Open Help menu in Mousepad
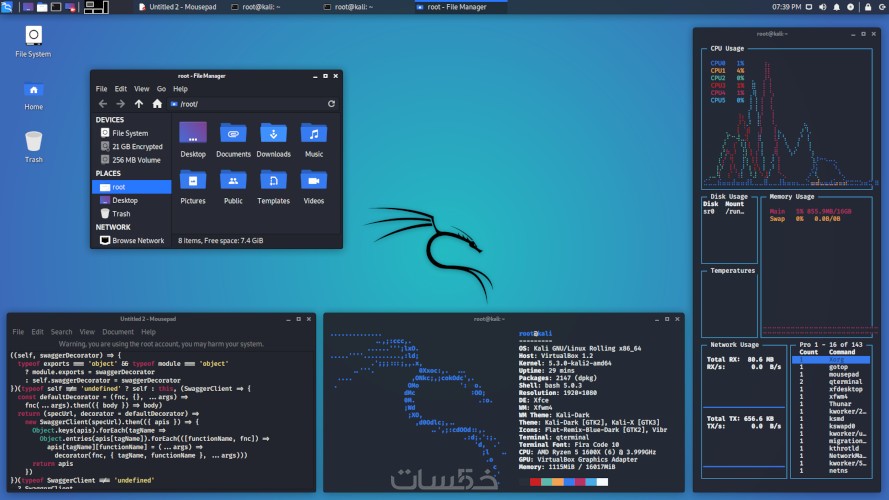The width and height of the screenshot is (889, 500). pyautogui.click(x=149, y=332)
